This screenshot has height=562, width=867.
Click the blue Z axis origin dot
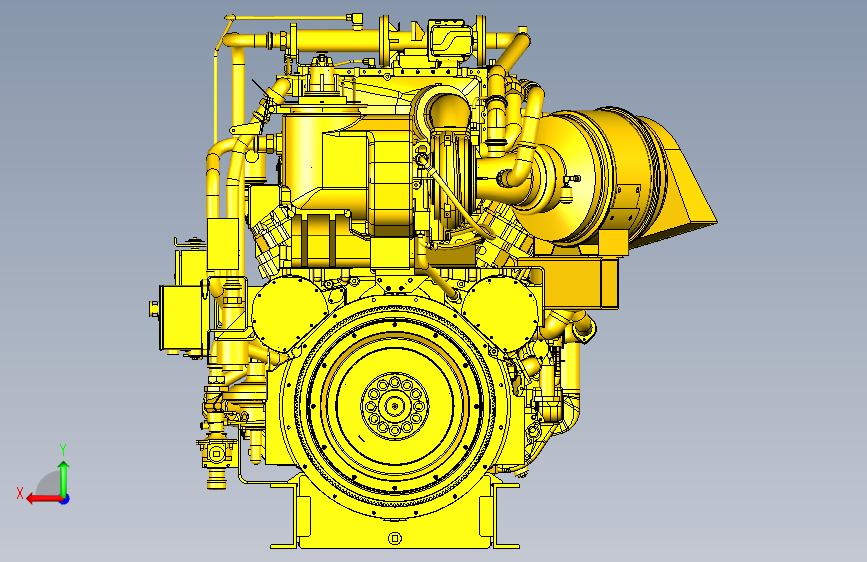(65, 499)
